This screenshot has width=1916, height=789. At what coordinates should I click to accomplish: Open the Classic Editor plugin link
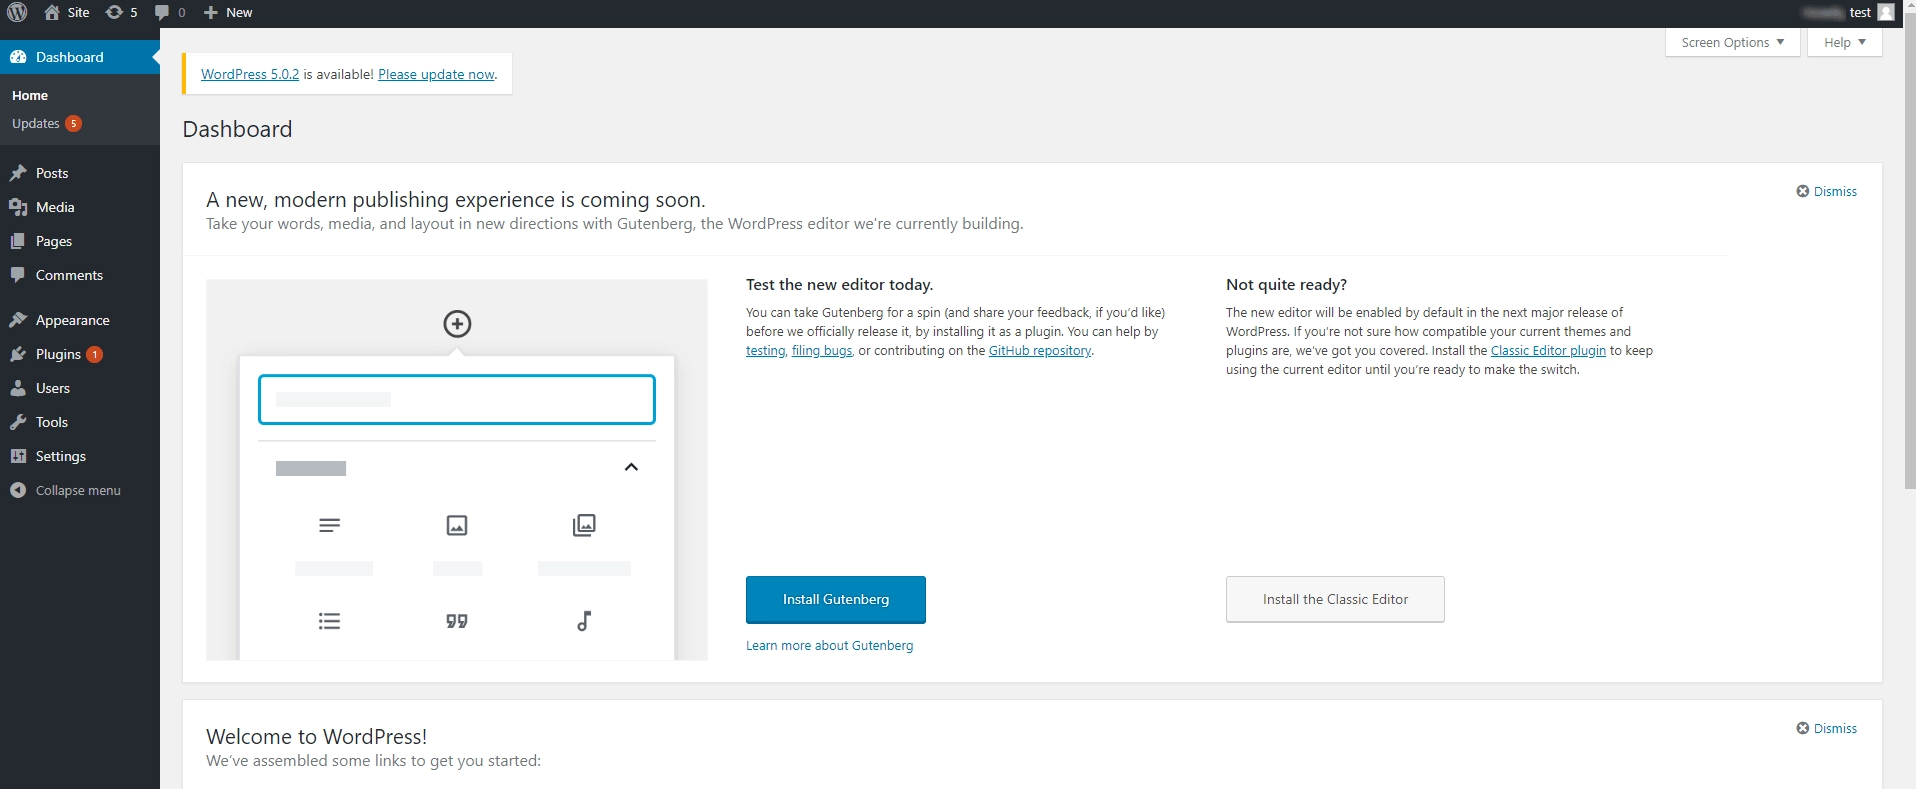point(1548,351)
